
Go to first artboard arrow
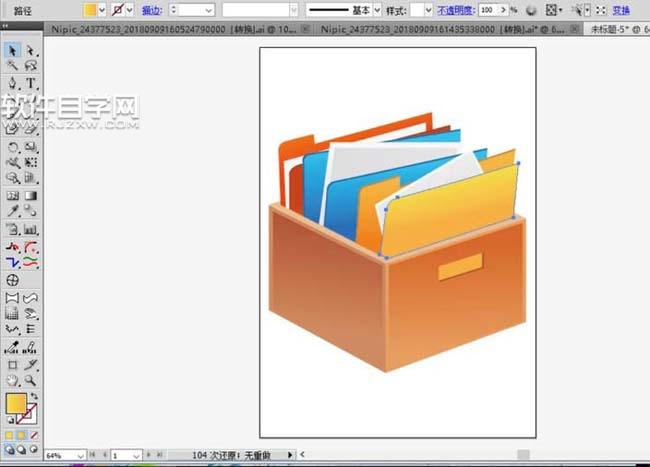(92, 455)
